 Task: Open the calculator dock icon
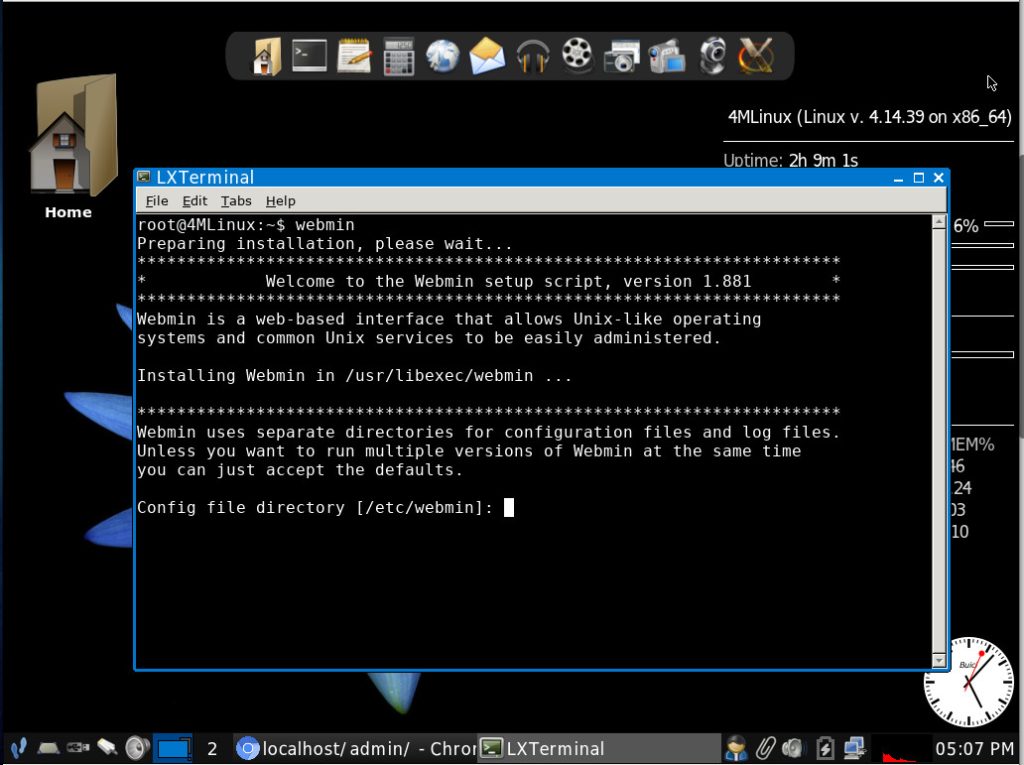pos(398,55)
